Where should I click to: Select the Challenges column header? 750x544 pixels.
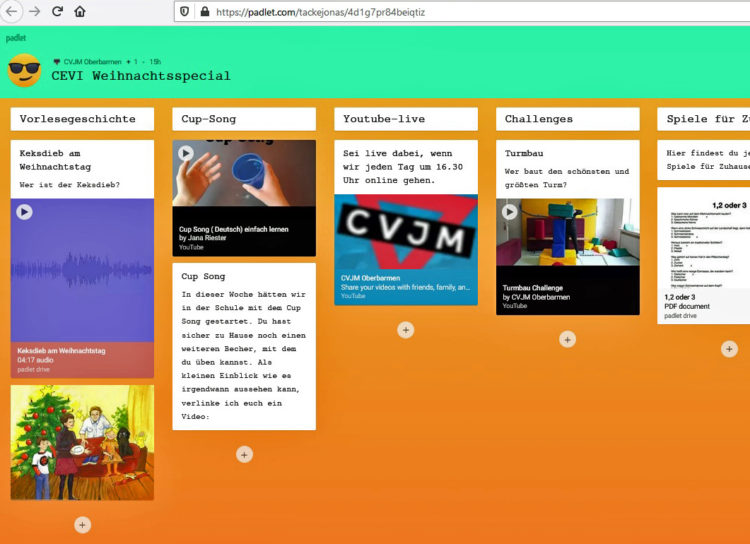[568, 119]
